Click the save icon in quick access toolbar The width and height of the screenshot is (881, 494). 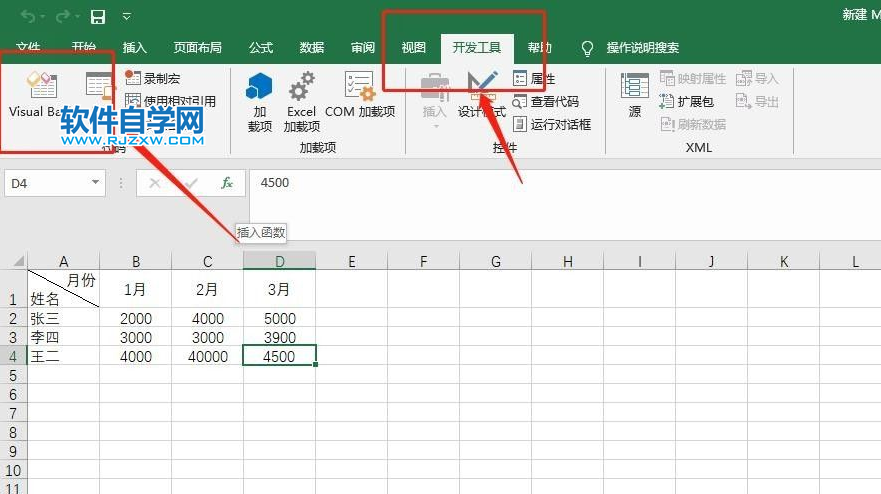[x=98, y=16]
